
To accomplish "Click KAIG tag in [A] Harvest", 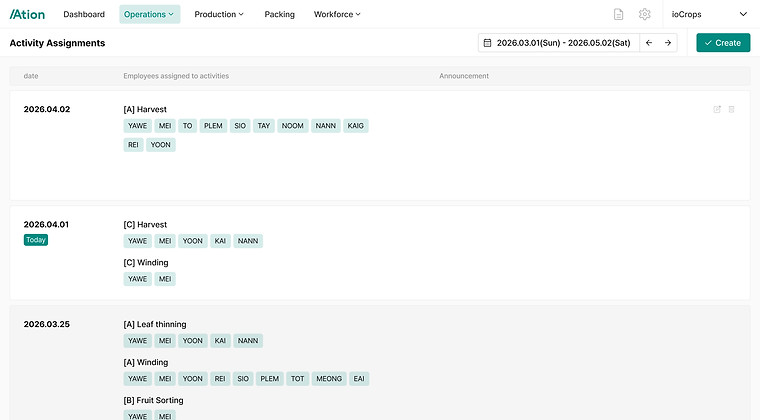I will (x=356, y=126).
